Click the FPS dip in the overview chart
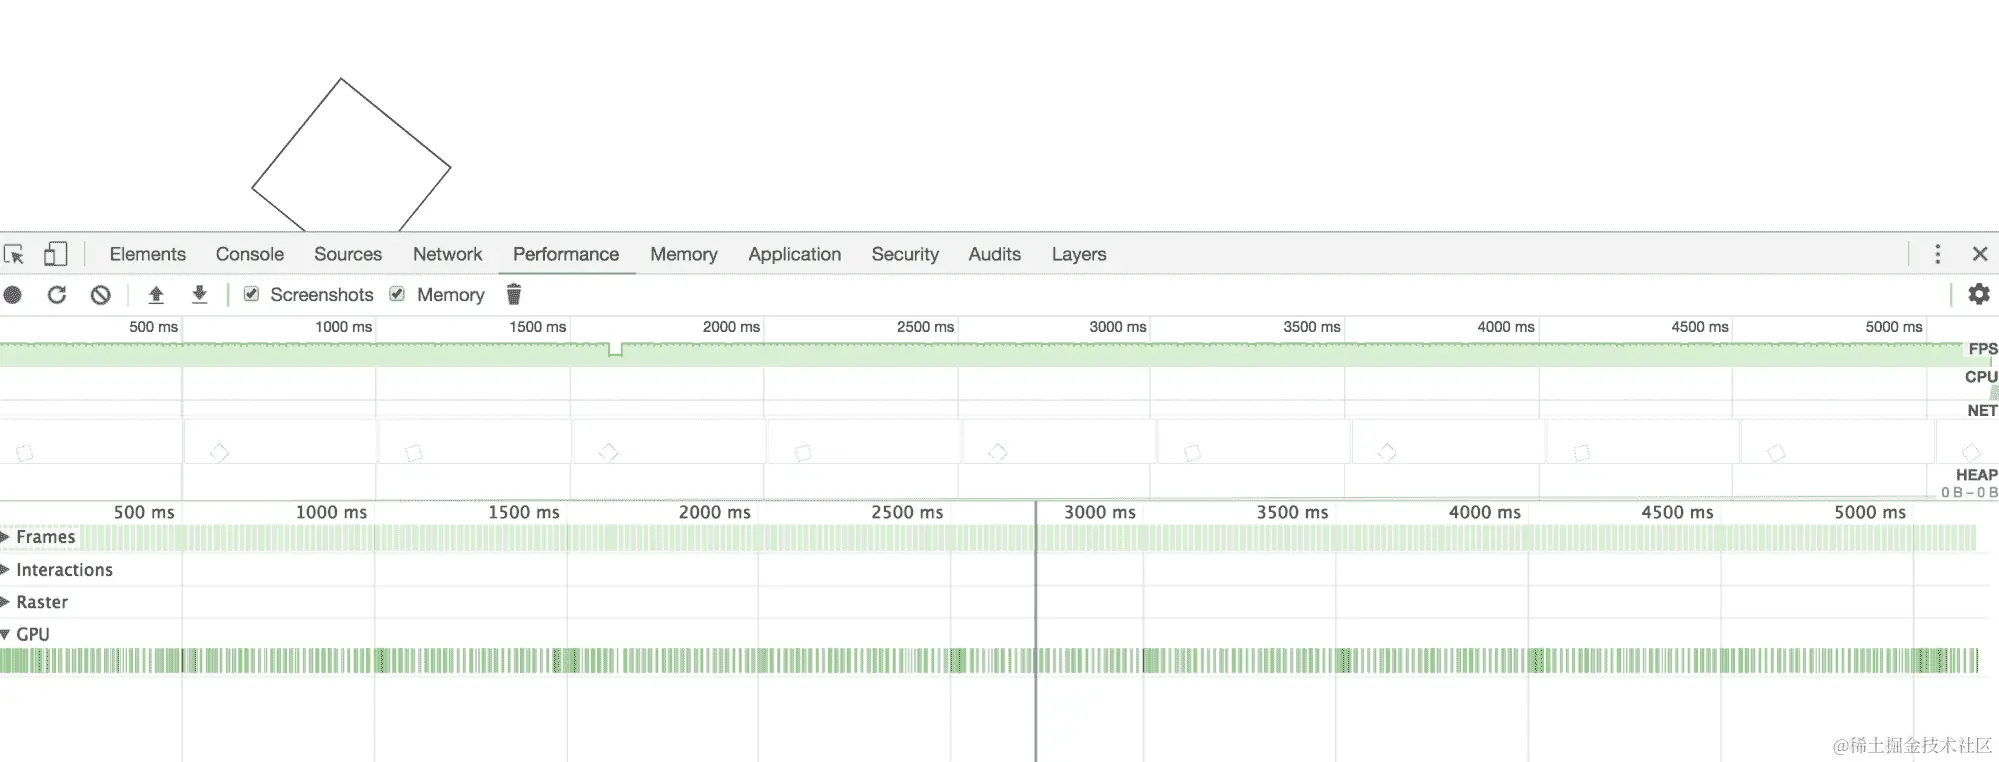 point(615,349)
